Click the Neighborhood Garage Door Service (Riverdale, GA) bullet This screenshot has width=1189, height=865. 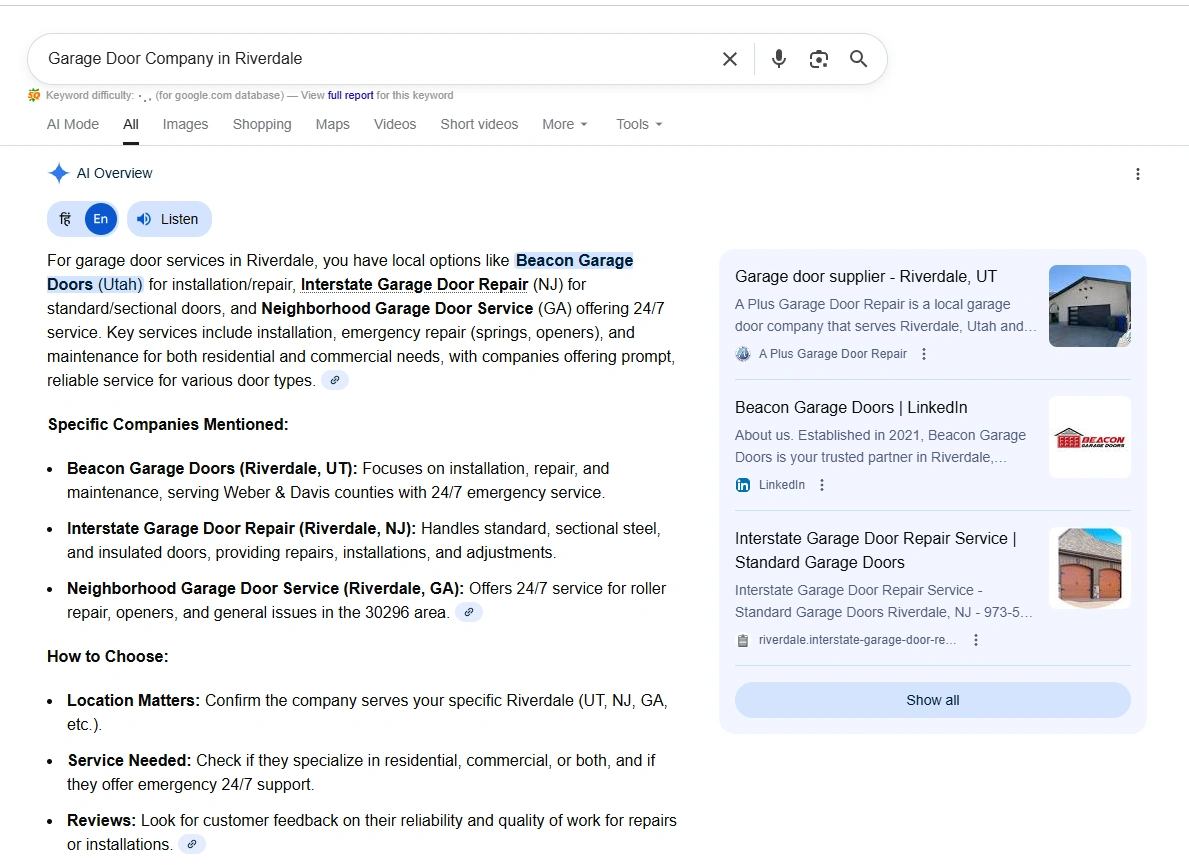click(366, 600)
